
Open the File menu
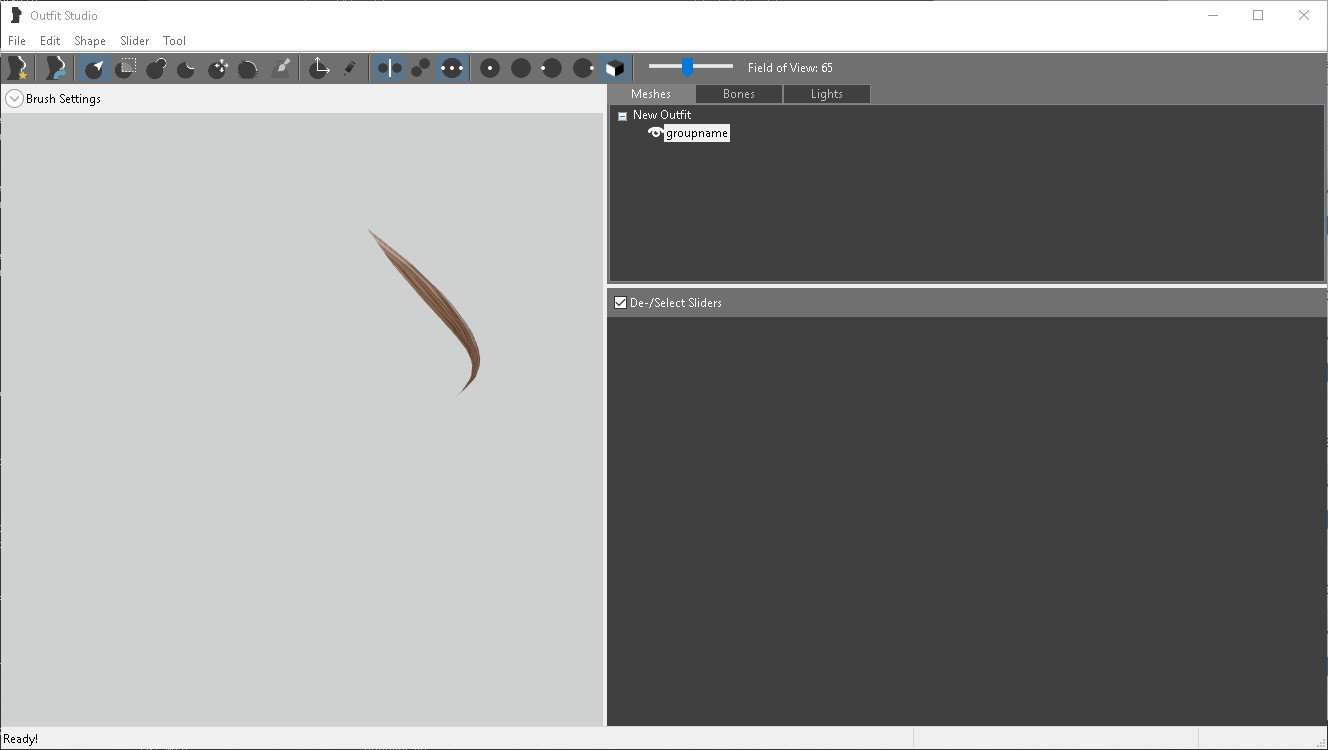pos(17,41)
